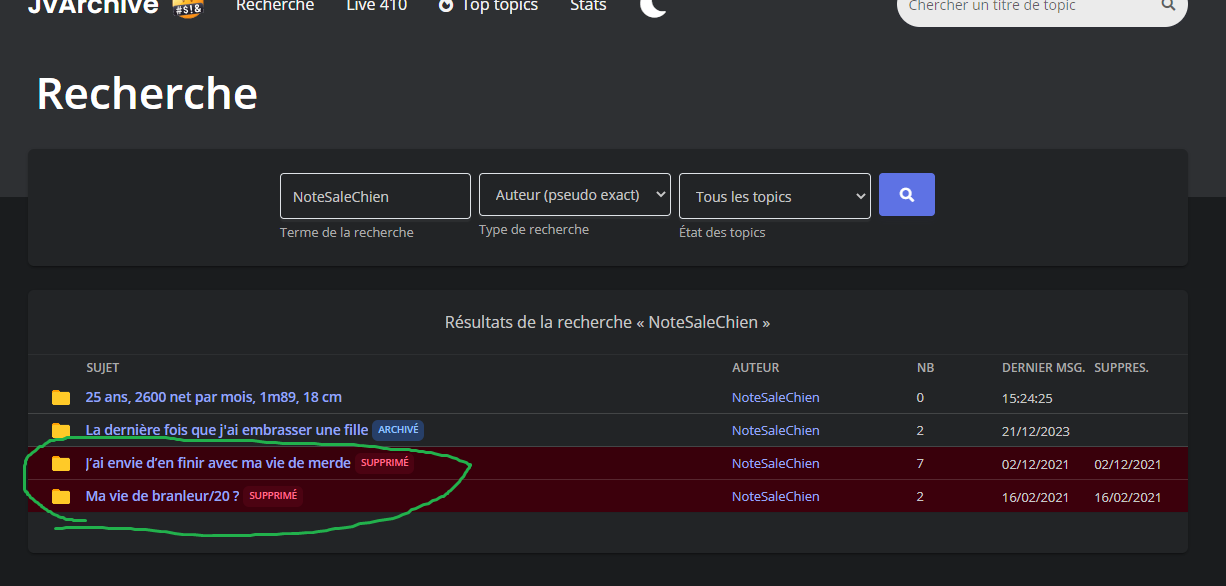
Task: Click folder icon of 'Ma vie de branleur' row
Action: 61,497
